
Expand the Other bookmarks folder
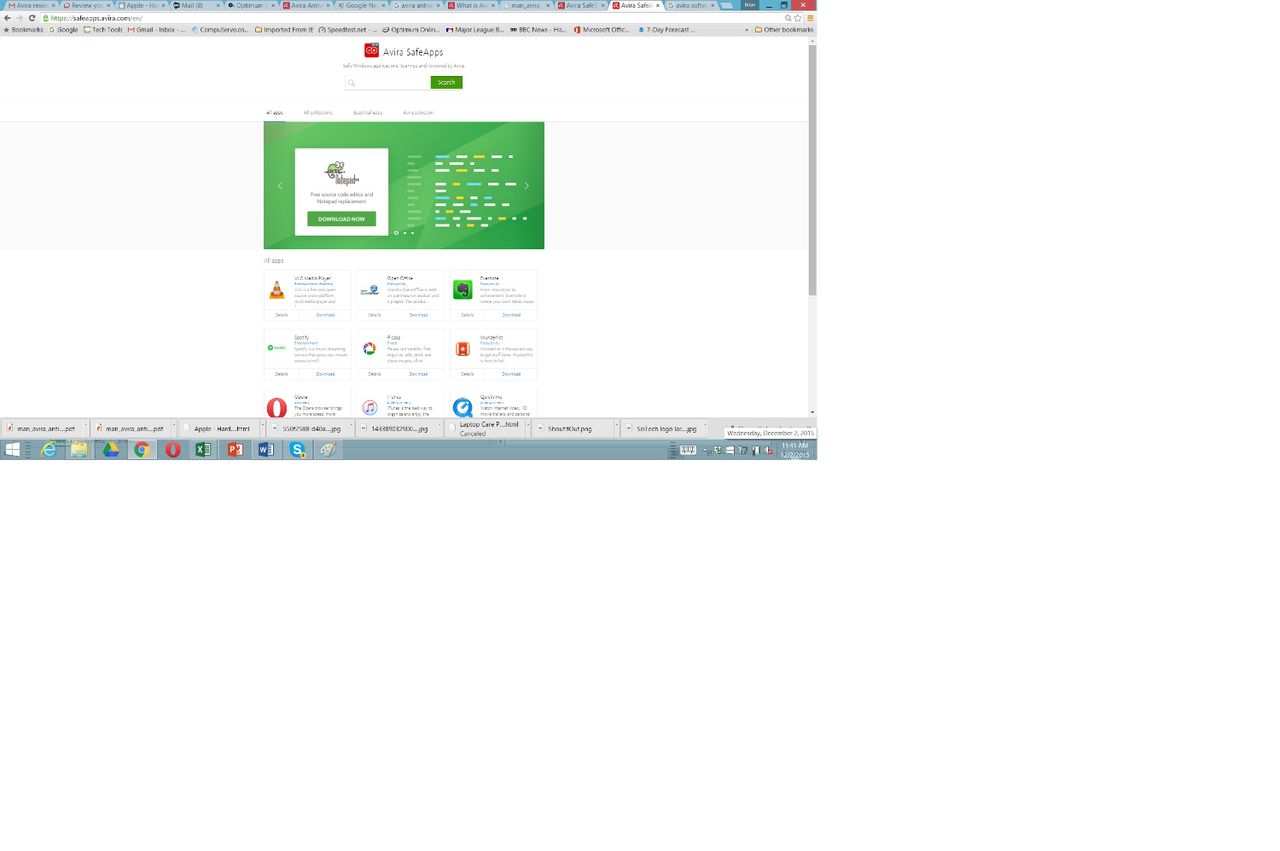[784, 30]
